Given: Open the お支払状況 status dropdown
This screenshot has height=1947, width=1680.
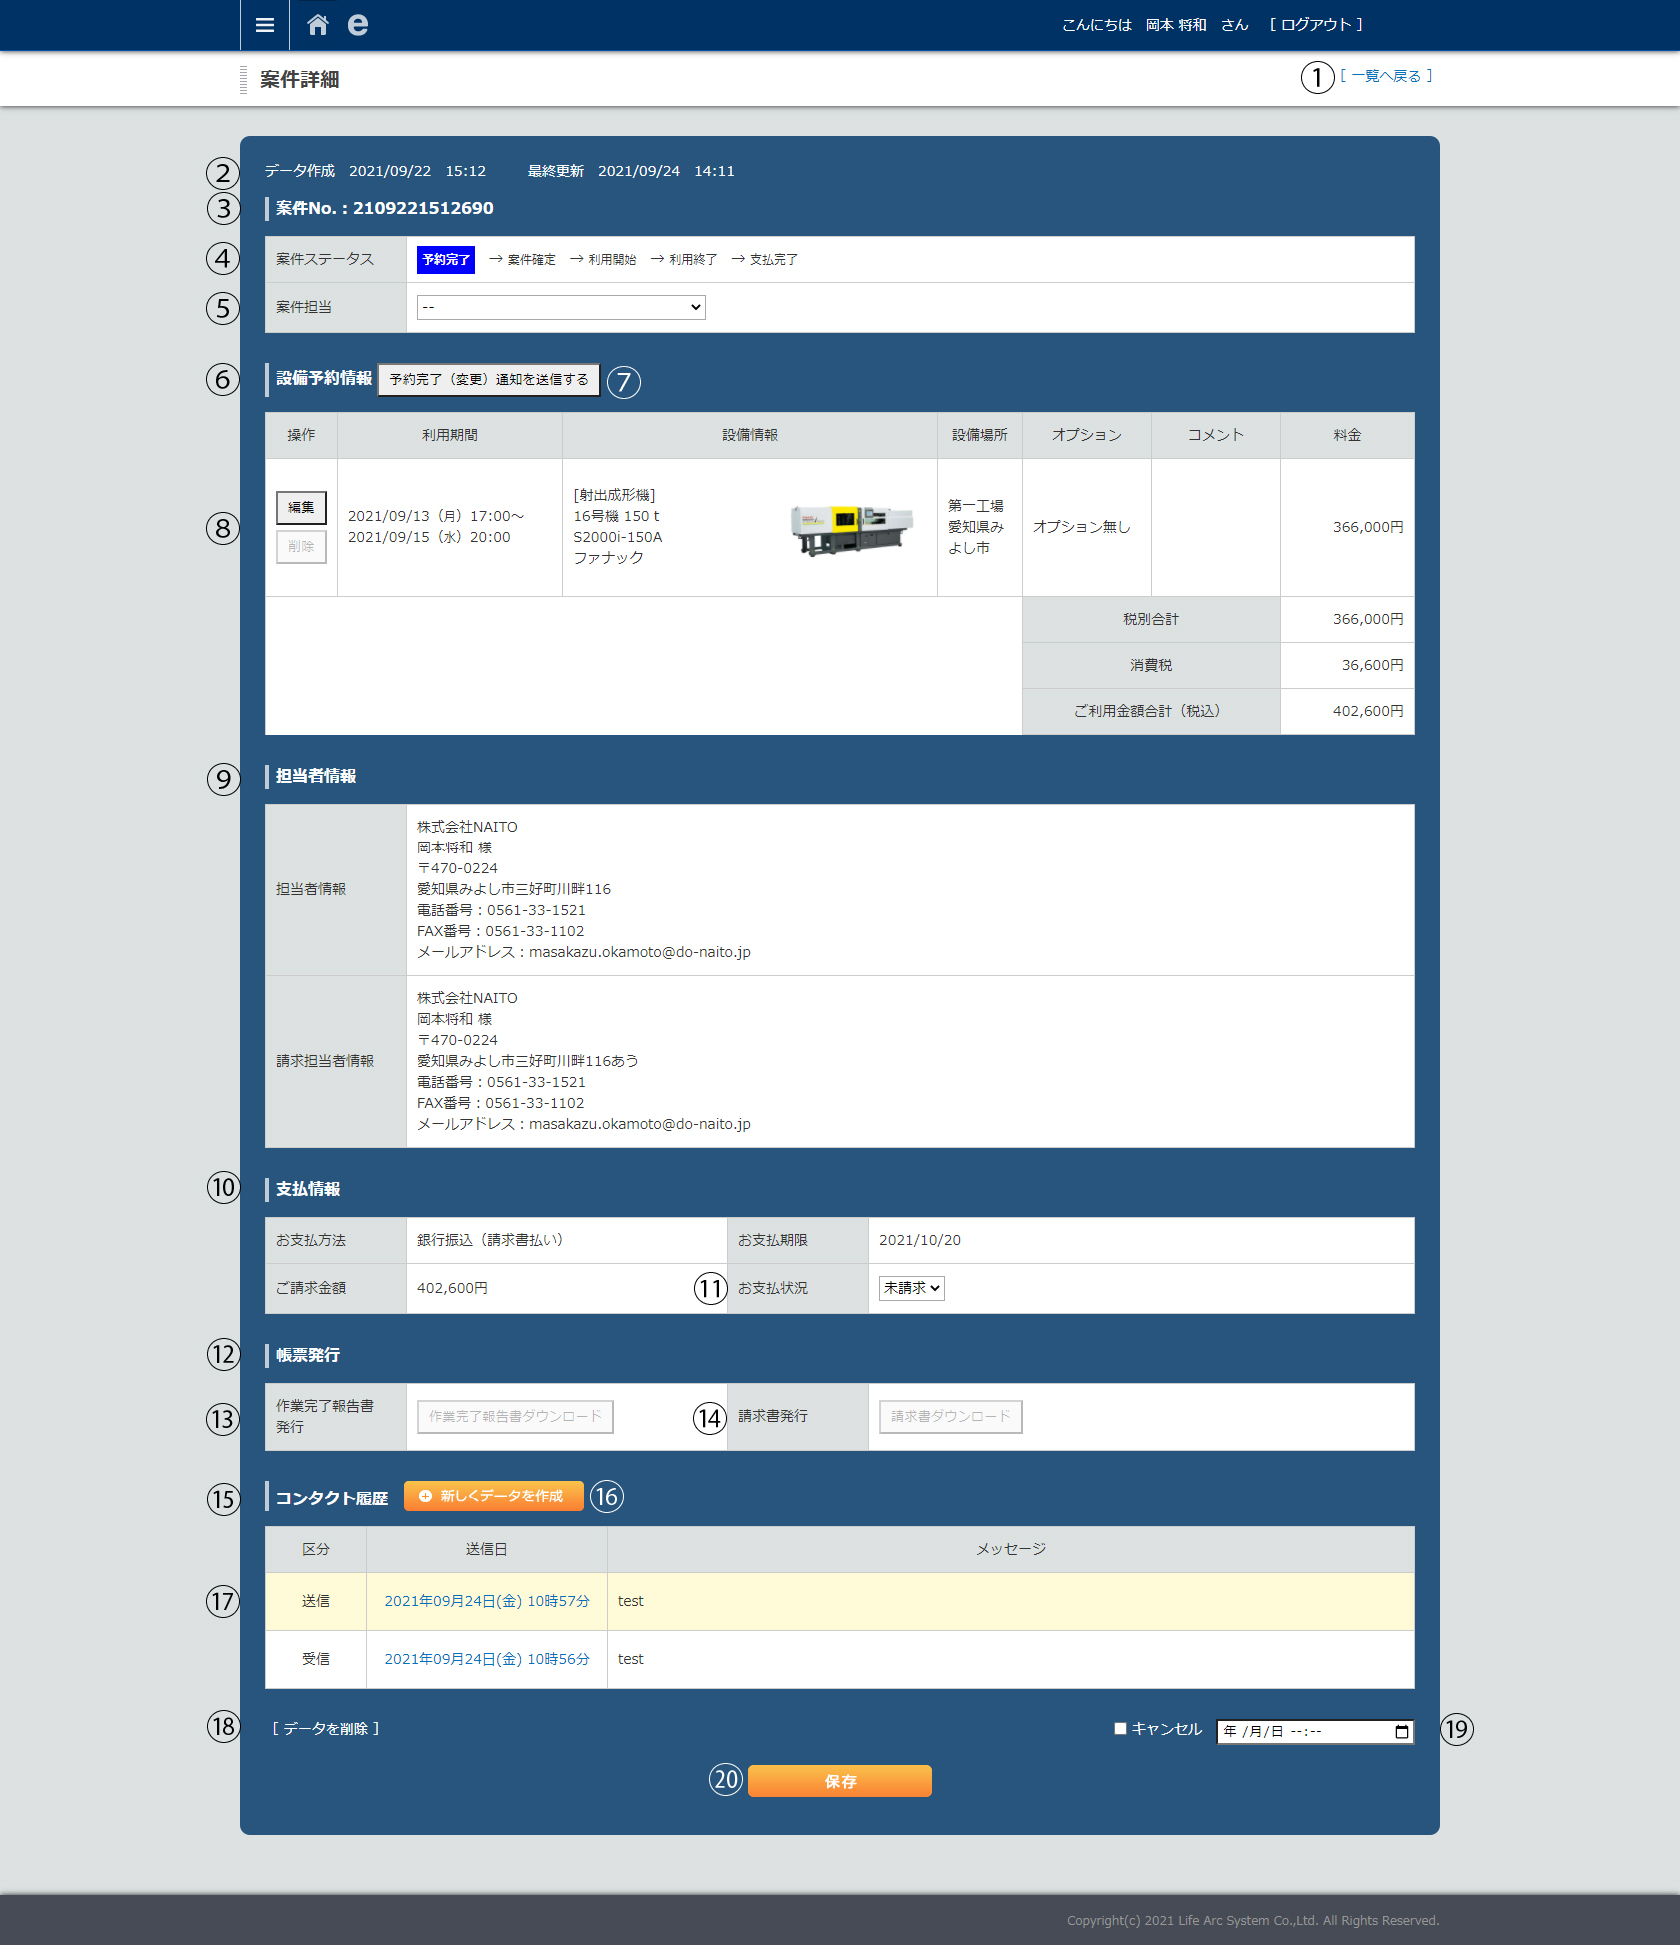Looking at the screenshot, I should point(911,1289).
